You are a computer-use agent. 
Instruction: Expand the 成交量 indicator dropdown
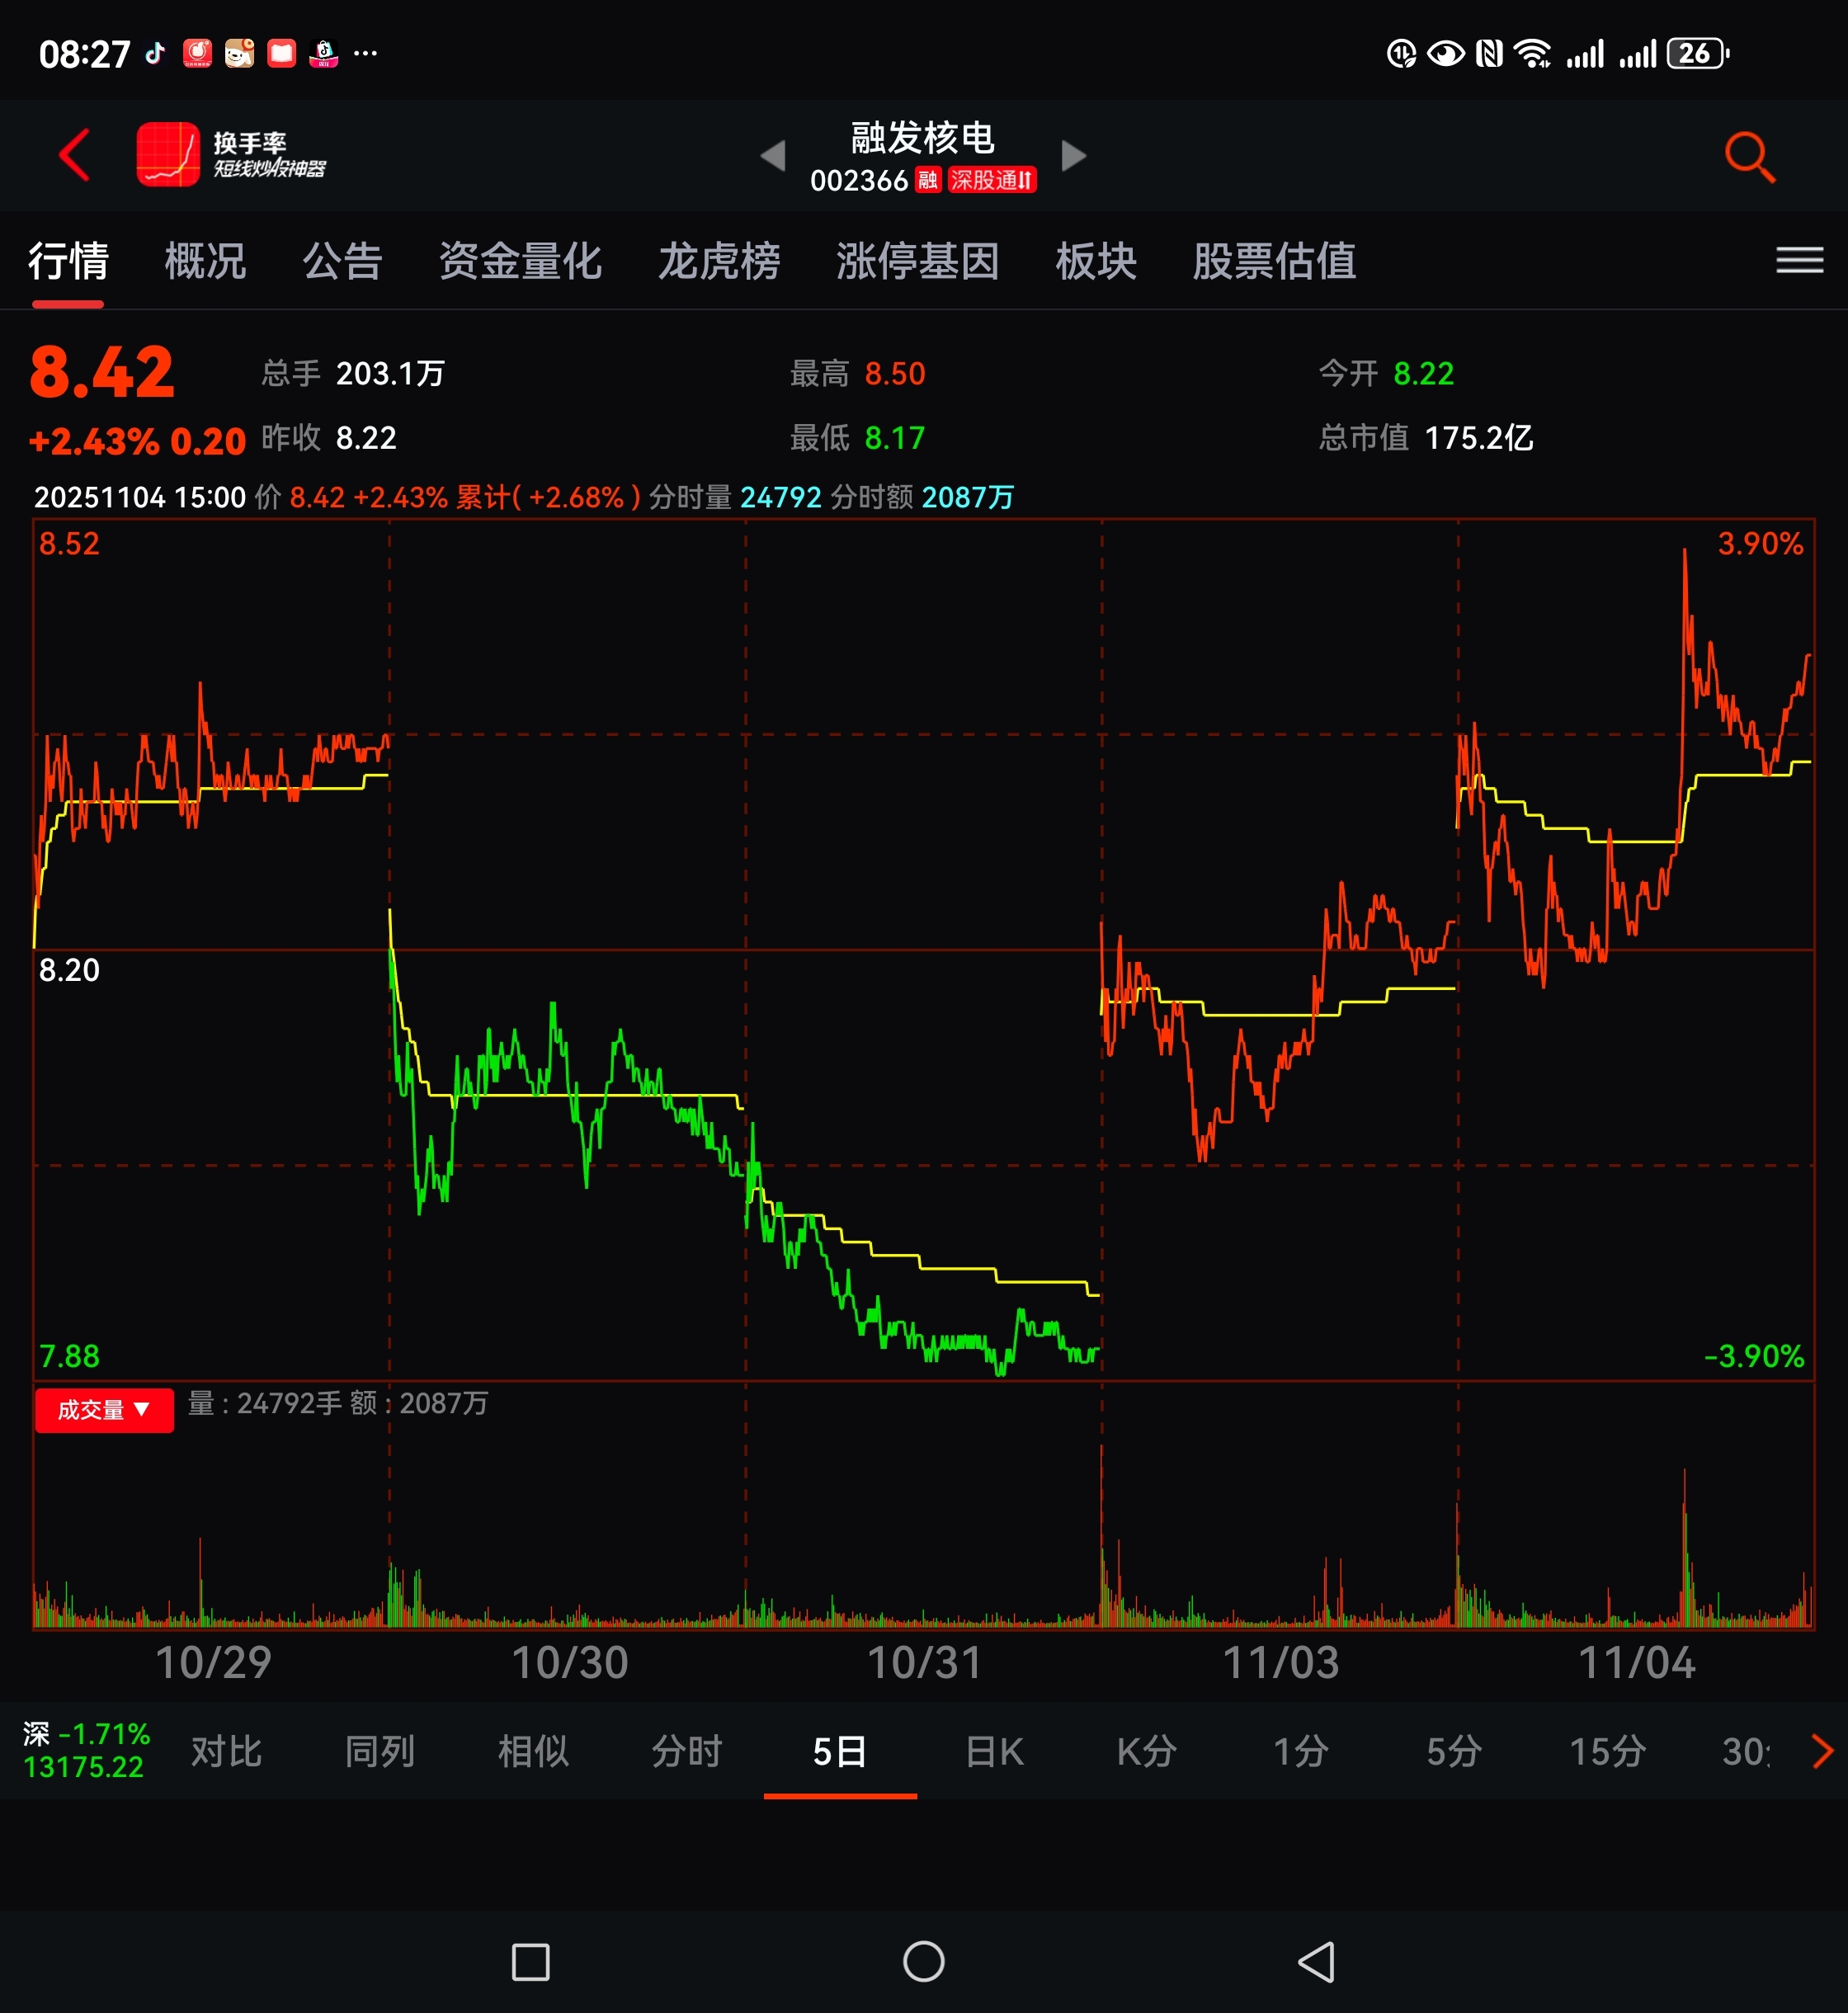104,1410
